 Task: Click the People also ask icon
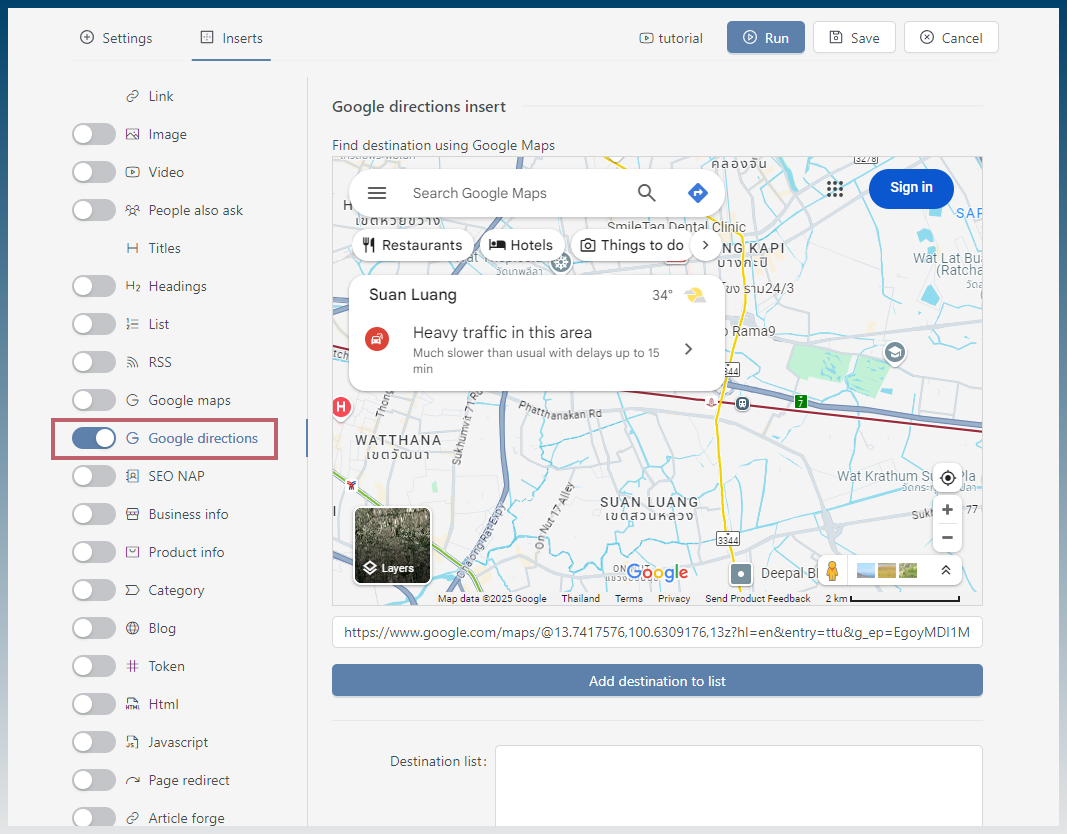133,210
